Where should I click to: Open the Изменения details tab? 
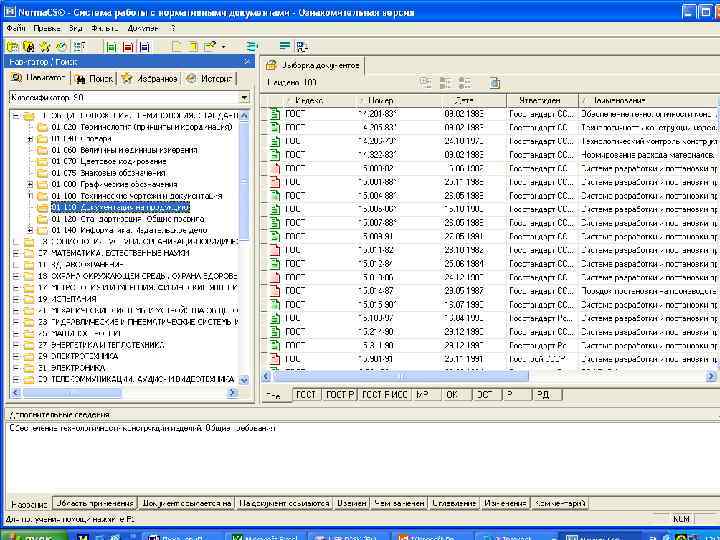pyautogui.click(x=505, y=503)
